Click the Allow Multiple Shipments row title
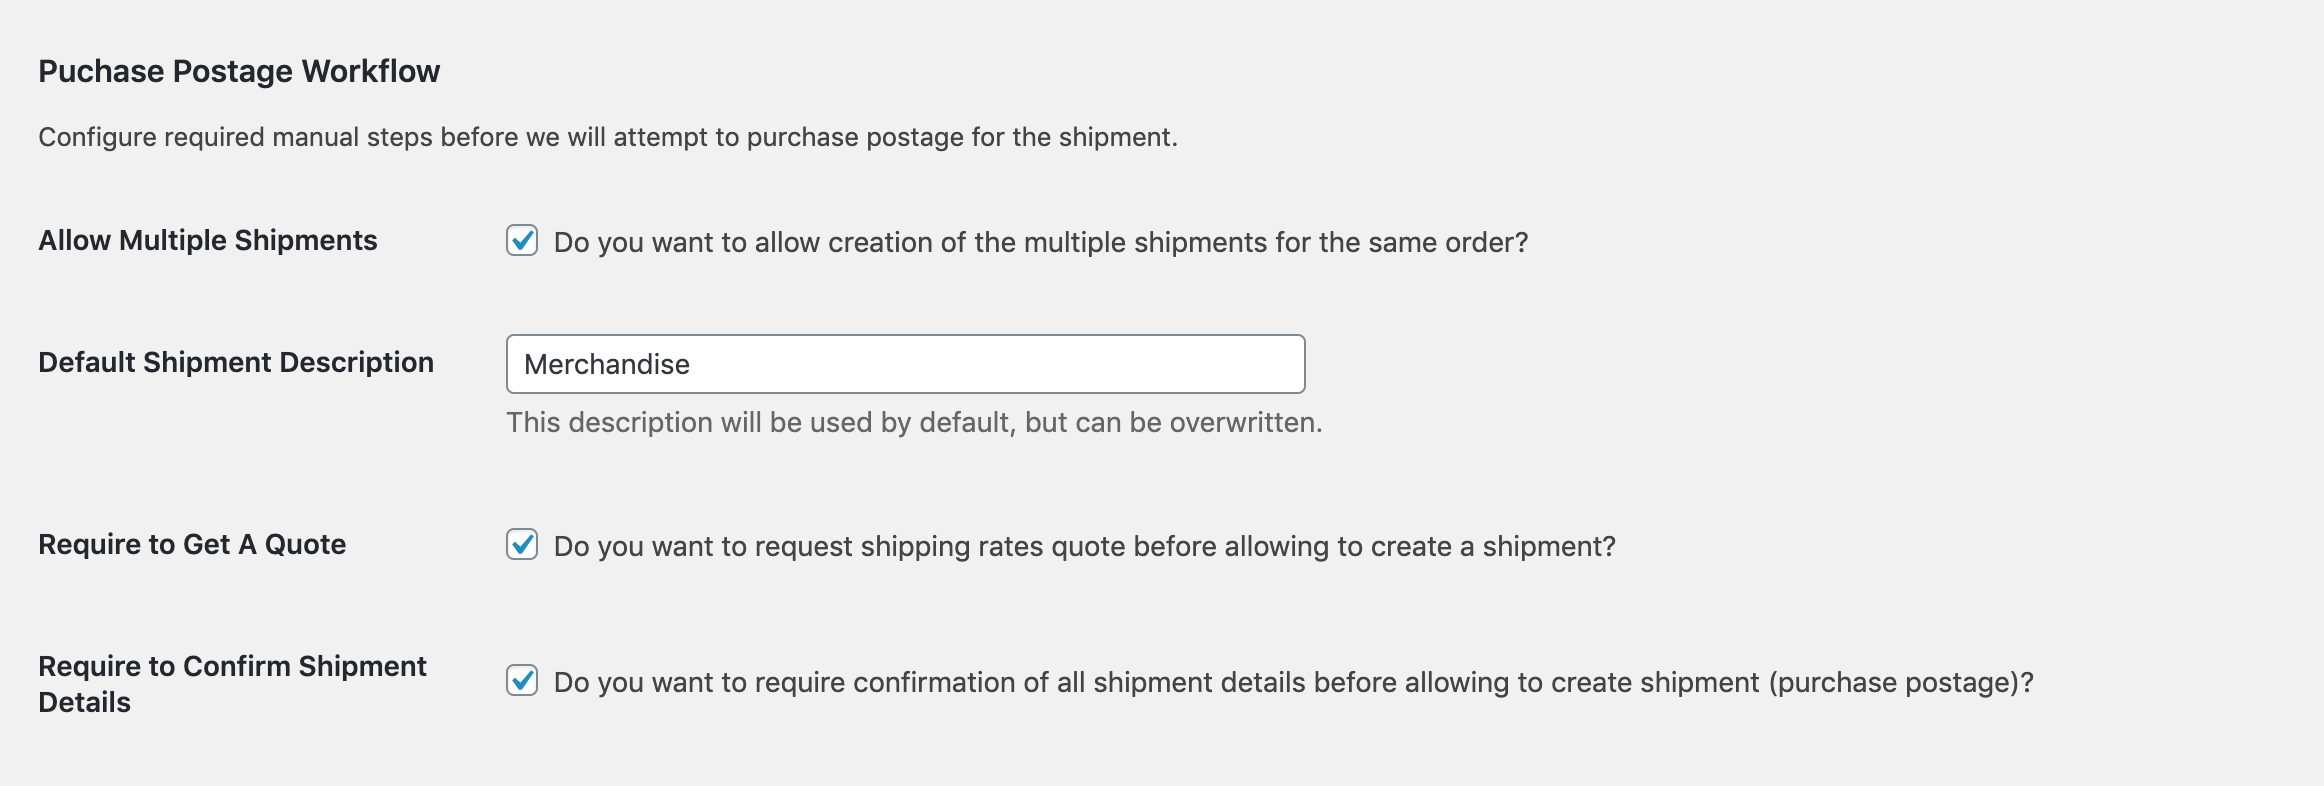 [208, 241]
